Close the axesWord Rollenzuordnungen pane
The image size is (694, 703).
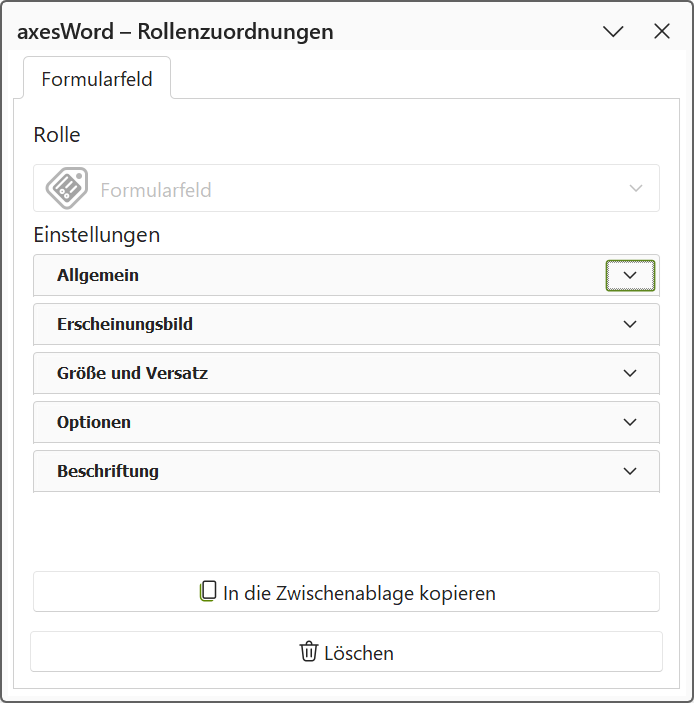pyautogui.click(x=662, y=31)
